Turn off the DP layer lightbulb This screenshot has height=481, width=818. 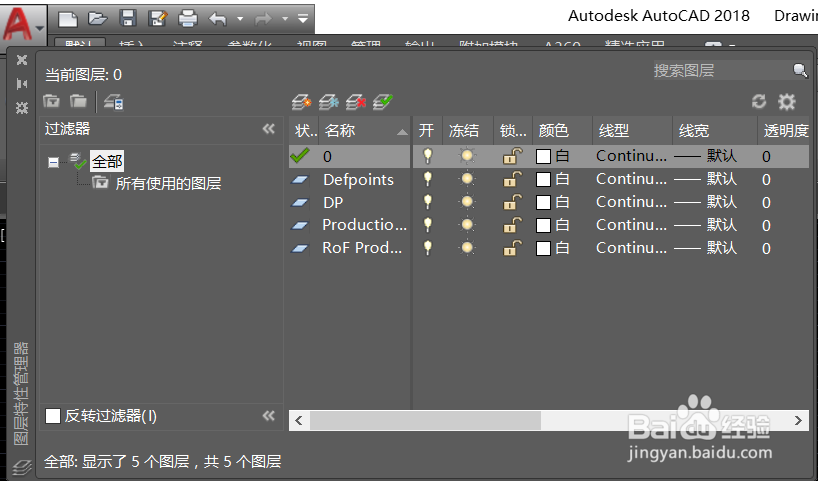point(428,202)
